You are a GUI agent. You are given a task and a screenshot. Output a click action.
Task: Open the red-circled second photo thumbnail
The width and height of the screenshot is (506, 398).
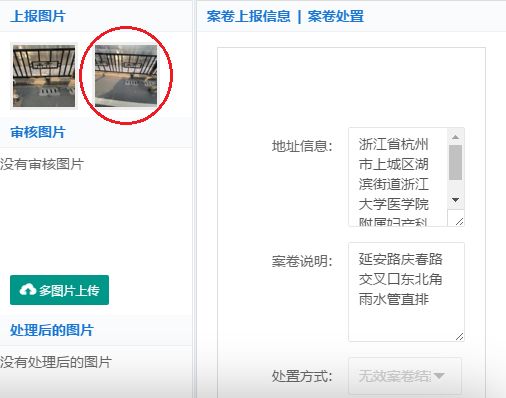(x=126, y=76)
